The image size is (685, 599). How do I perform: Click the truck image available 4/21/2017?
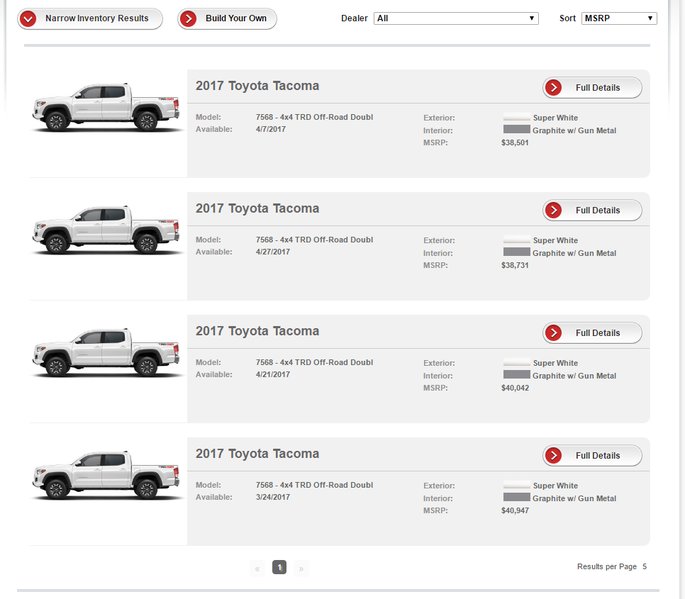click(106, 353)
